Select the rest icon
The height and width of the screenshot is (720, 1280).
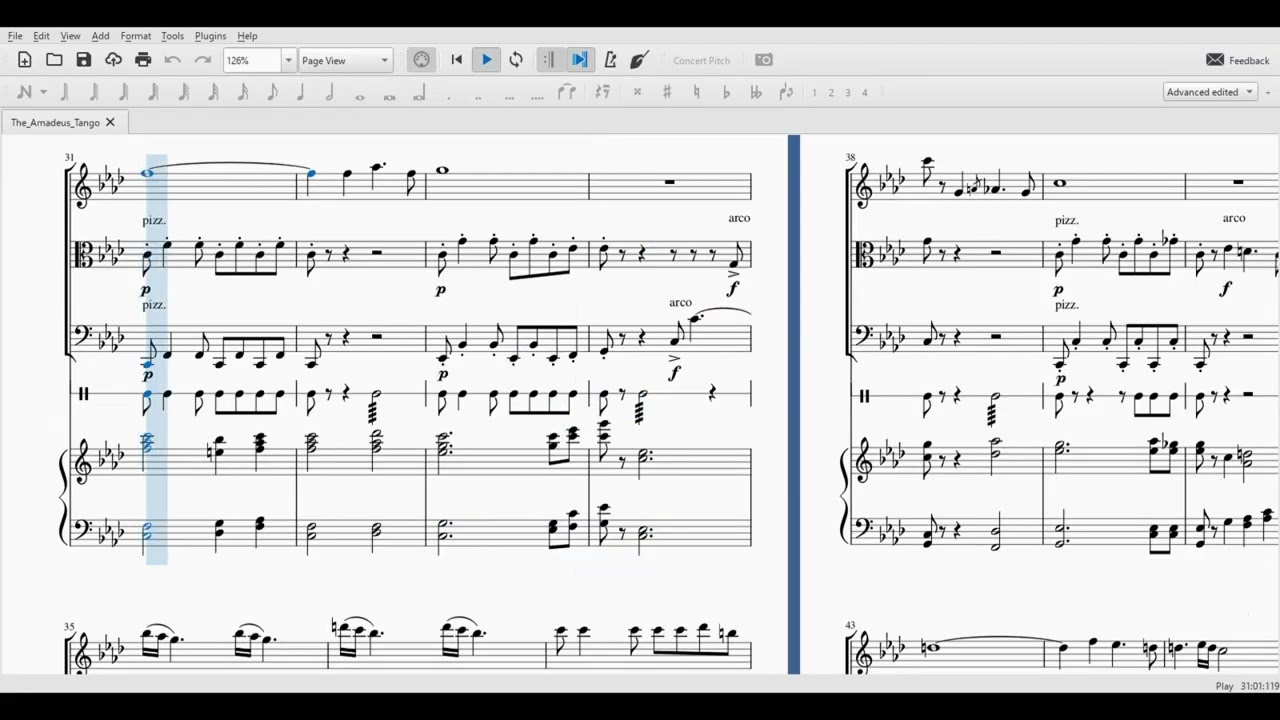click(x=602, y=92)
